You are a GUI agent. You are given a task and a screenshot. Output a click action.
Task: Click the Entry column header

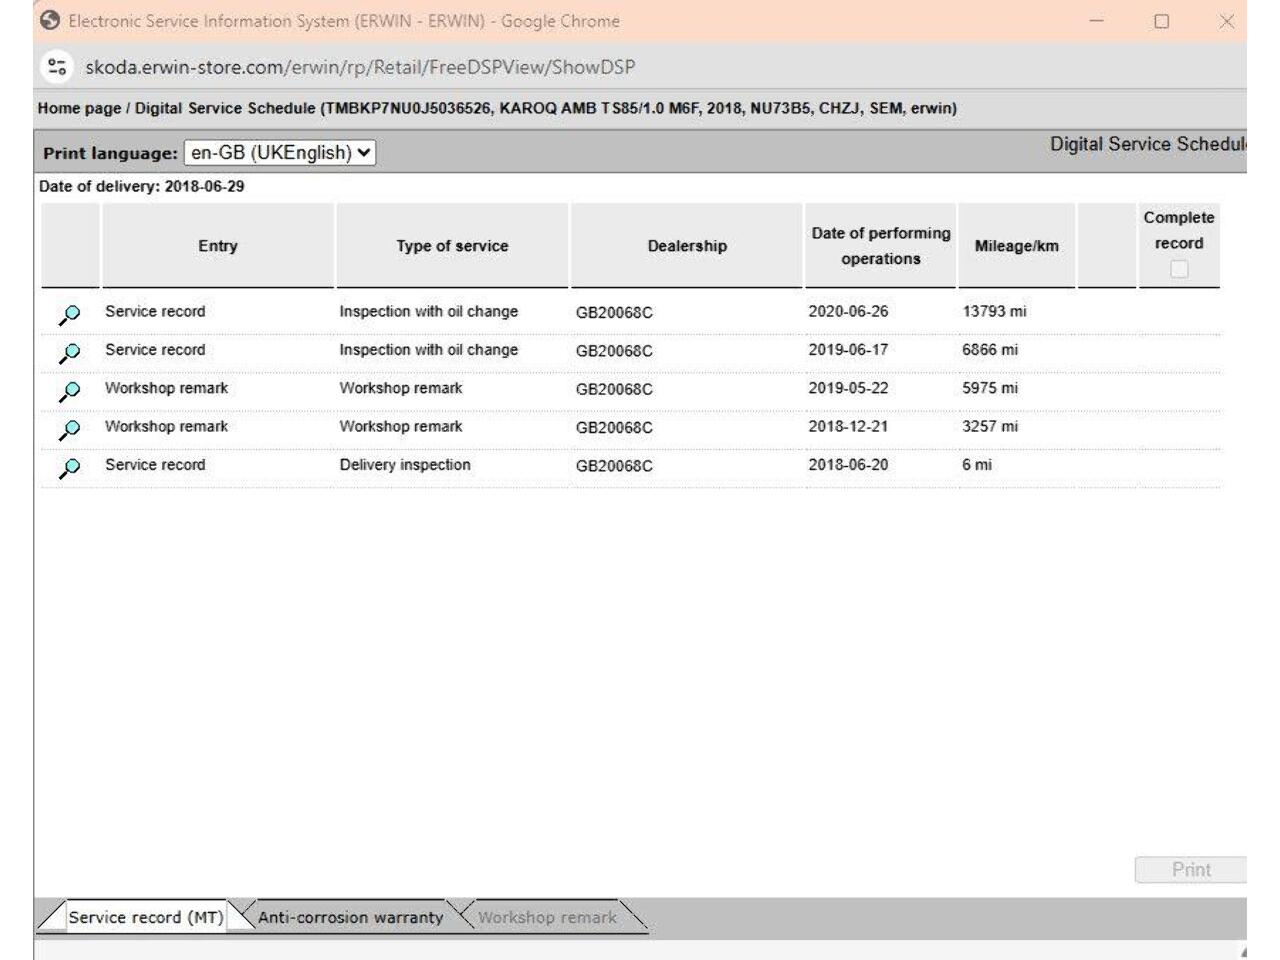pos(218,246)
